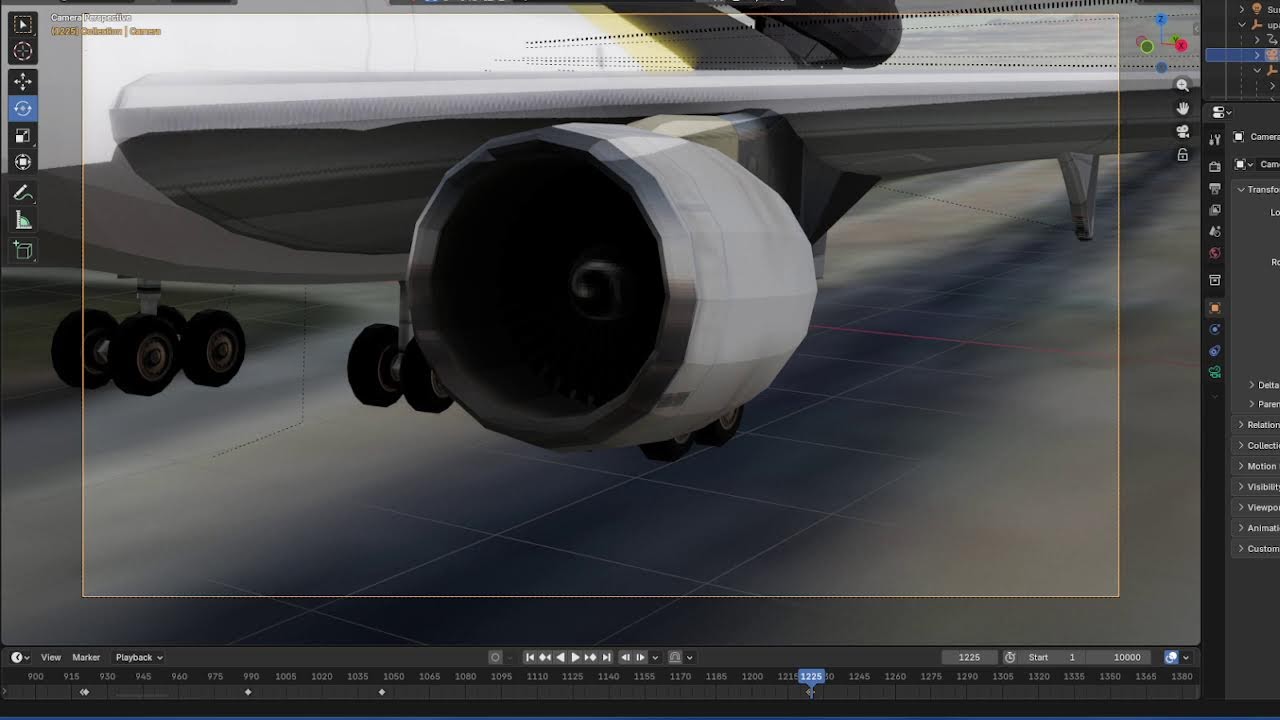
Task: Open the timeline Marker menu
Action: [86, 657]
